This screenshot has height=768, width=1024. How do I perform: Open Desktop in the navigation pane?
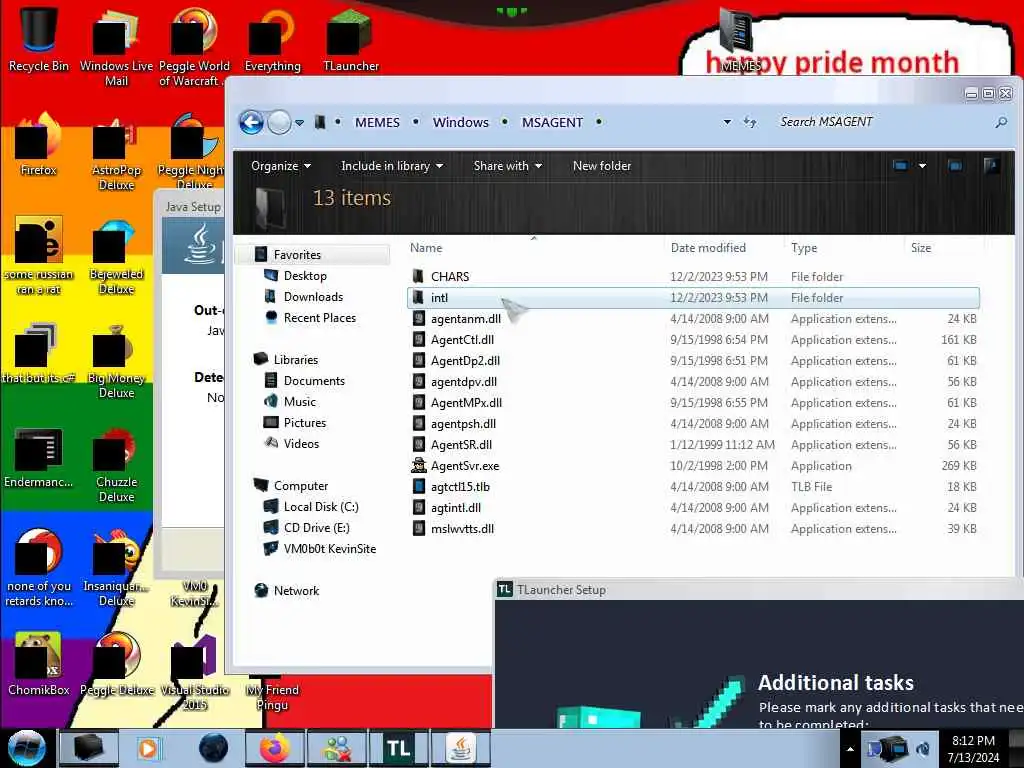[305, 276]
